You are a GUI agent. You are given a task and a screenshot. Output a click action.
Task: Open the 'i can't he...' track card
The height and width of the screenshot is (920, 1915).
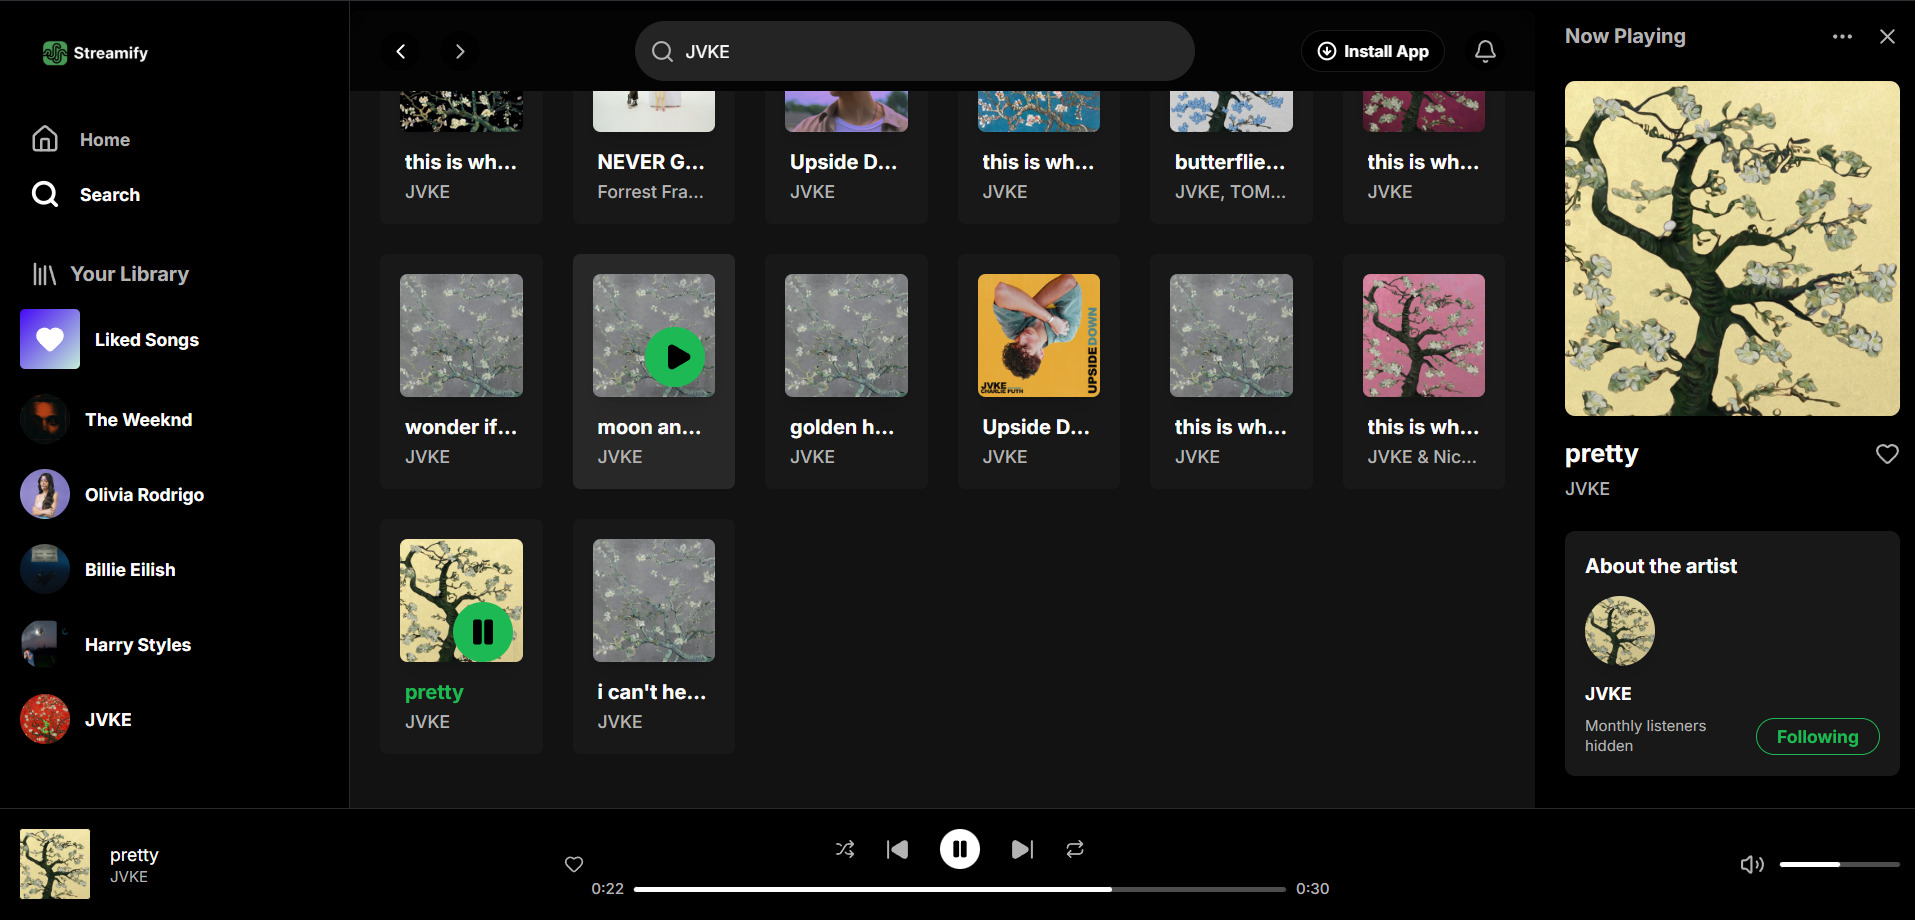(654, 636)
